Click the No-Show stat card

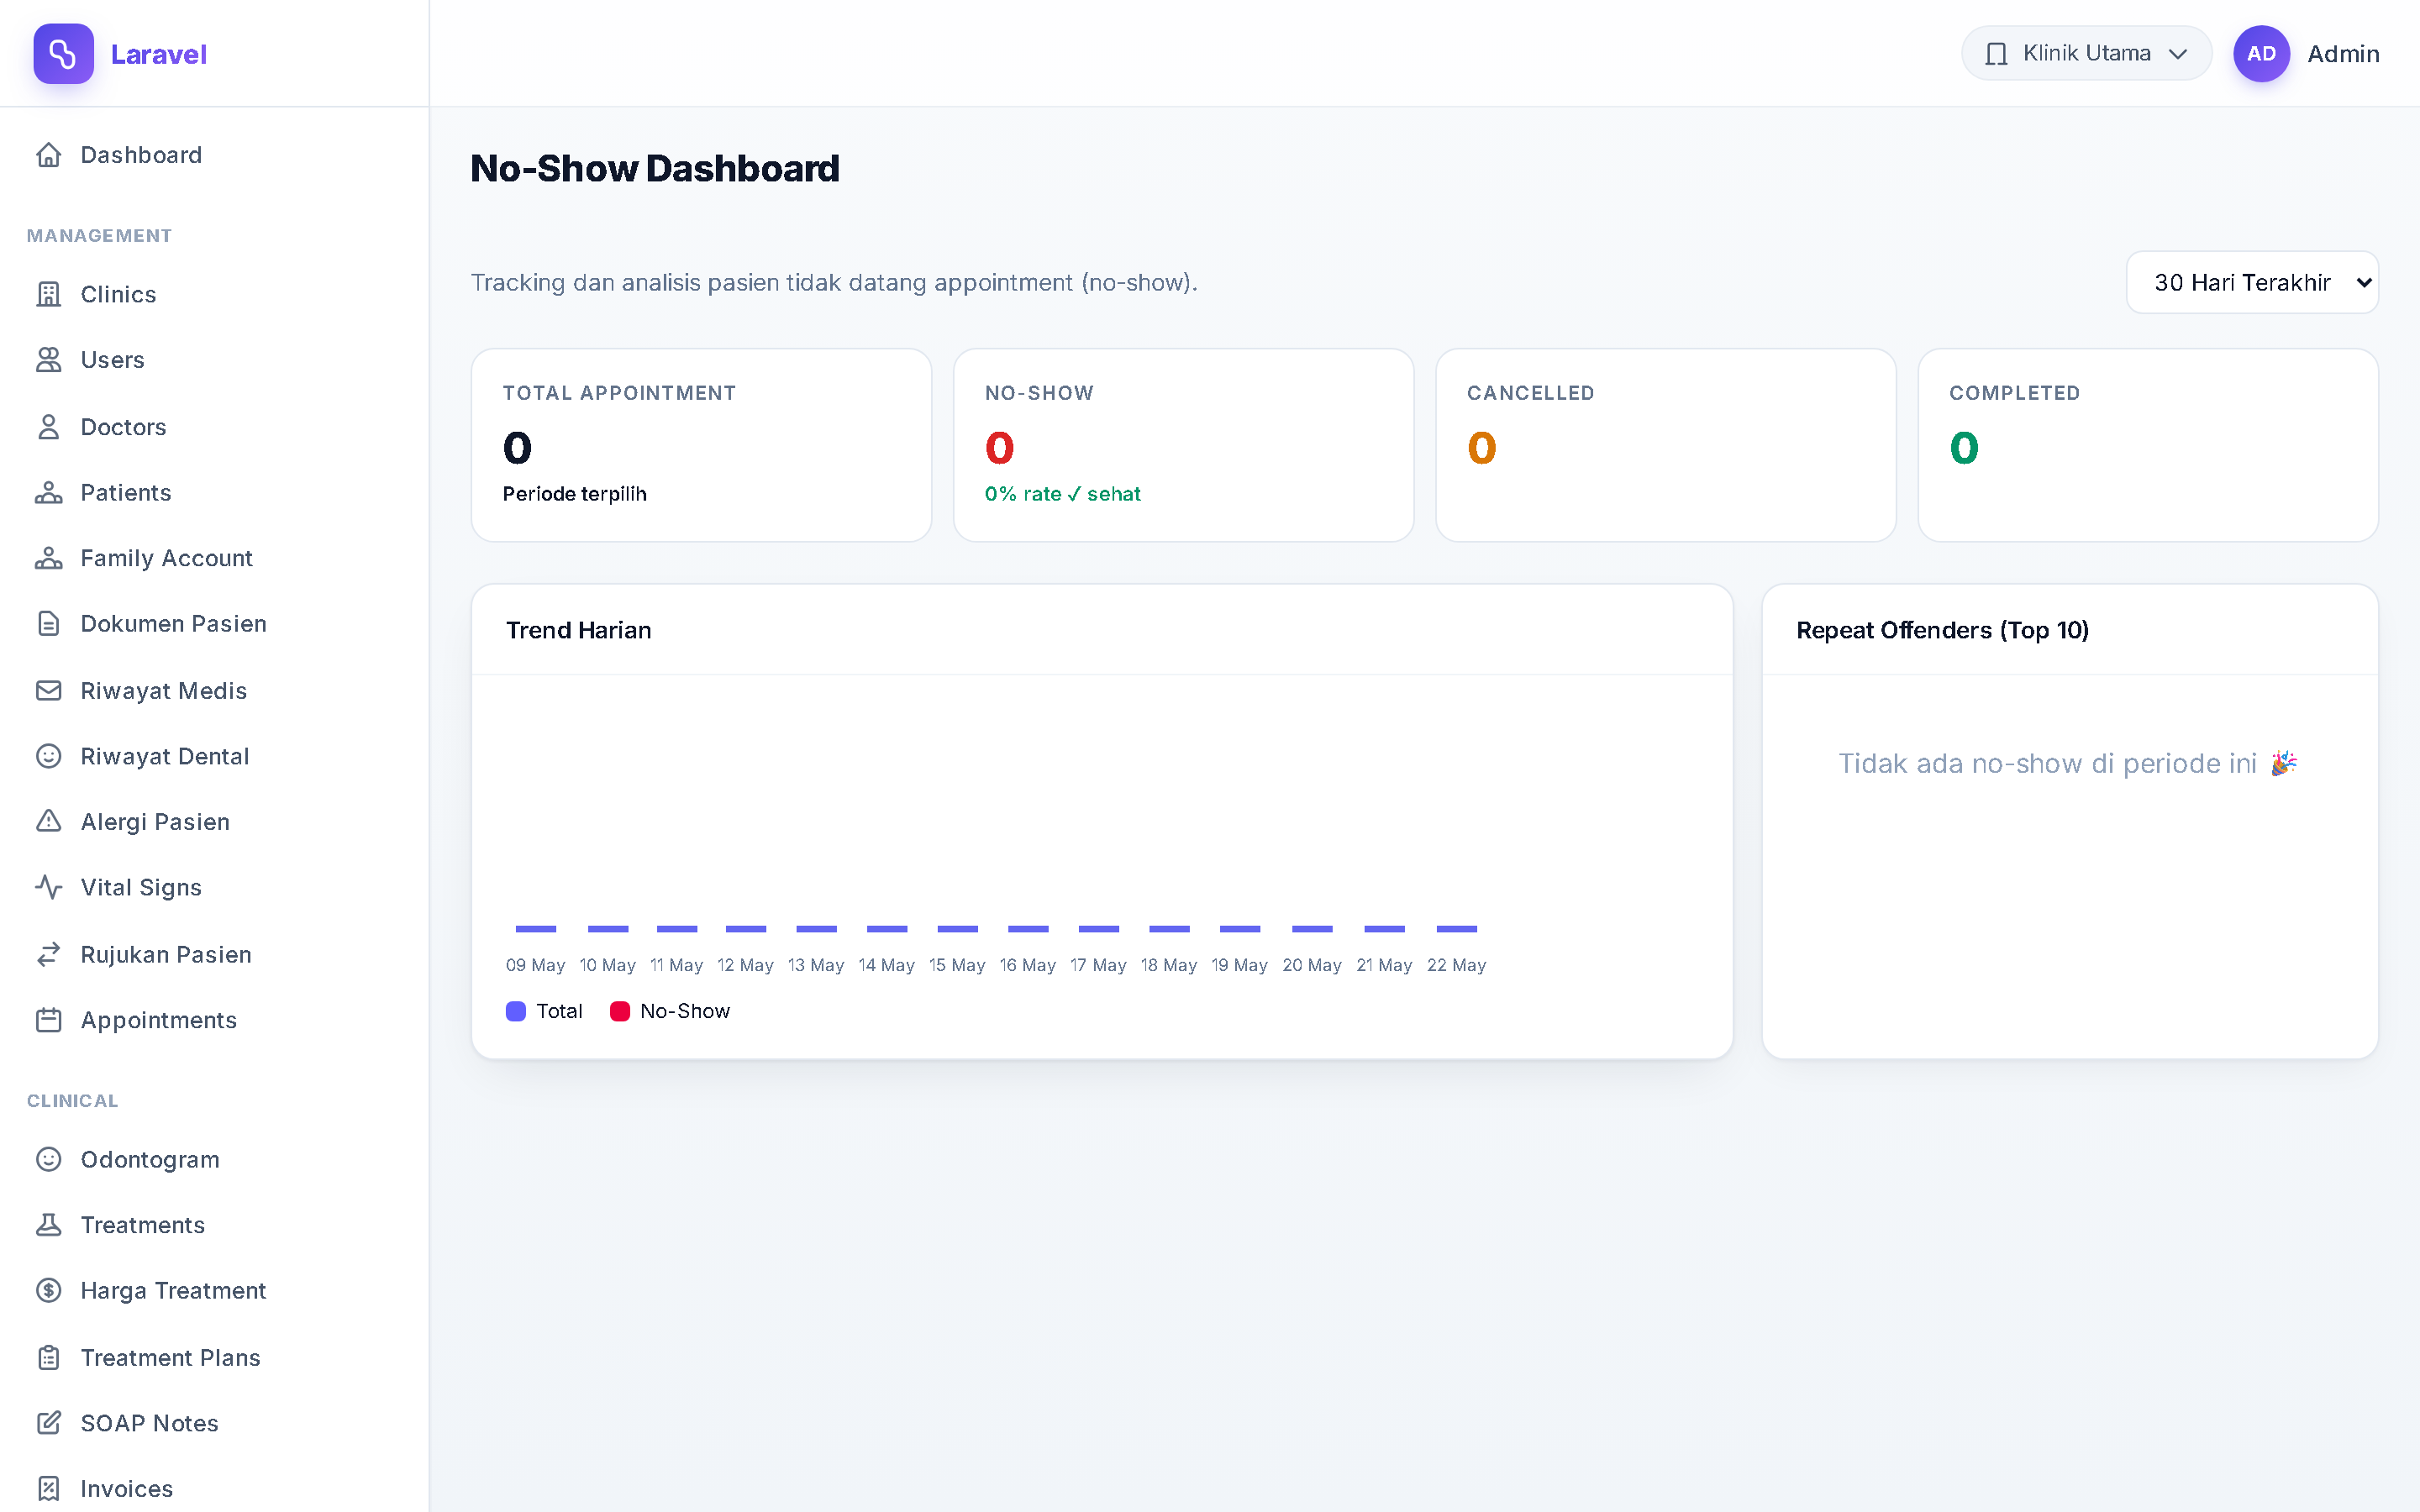[x=1183, y=445]
